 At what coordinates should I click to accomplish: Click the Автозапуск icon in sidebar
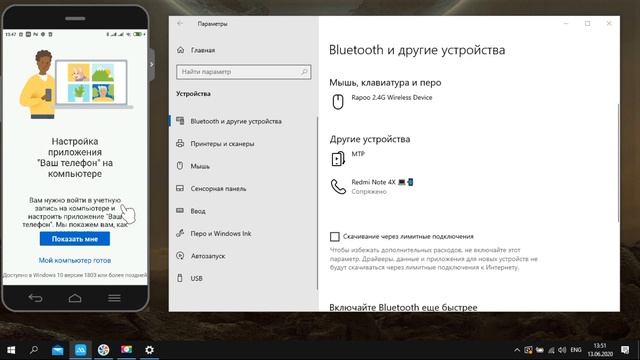[x=180, y=256]
